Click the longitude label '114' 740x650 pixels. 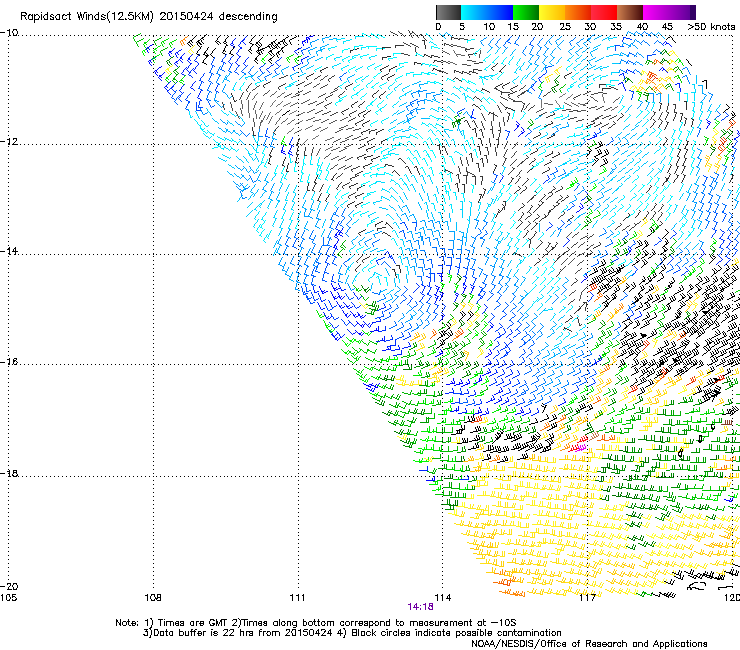point(443,598)
